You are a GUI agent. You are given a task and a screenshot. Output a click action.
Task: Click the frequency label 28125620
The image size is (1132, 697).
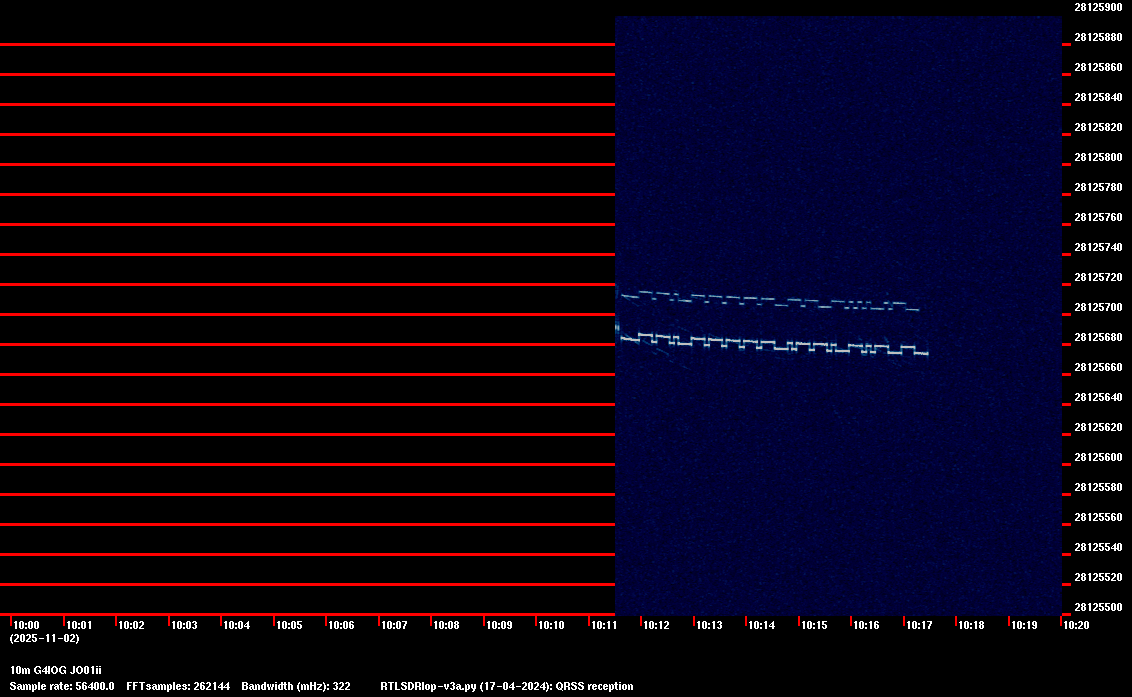1099,427
